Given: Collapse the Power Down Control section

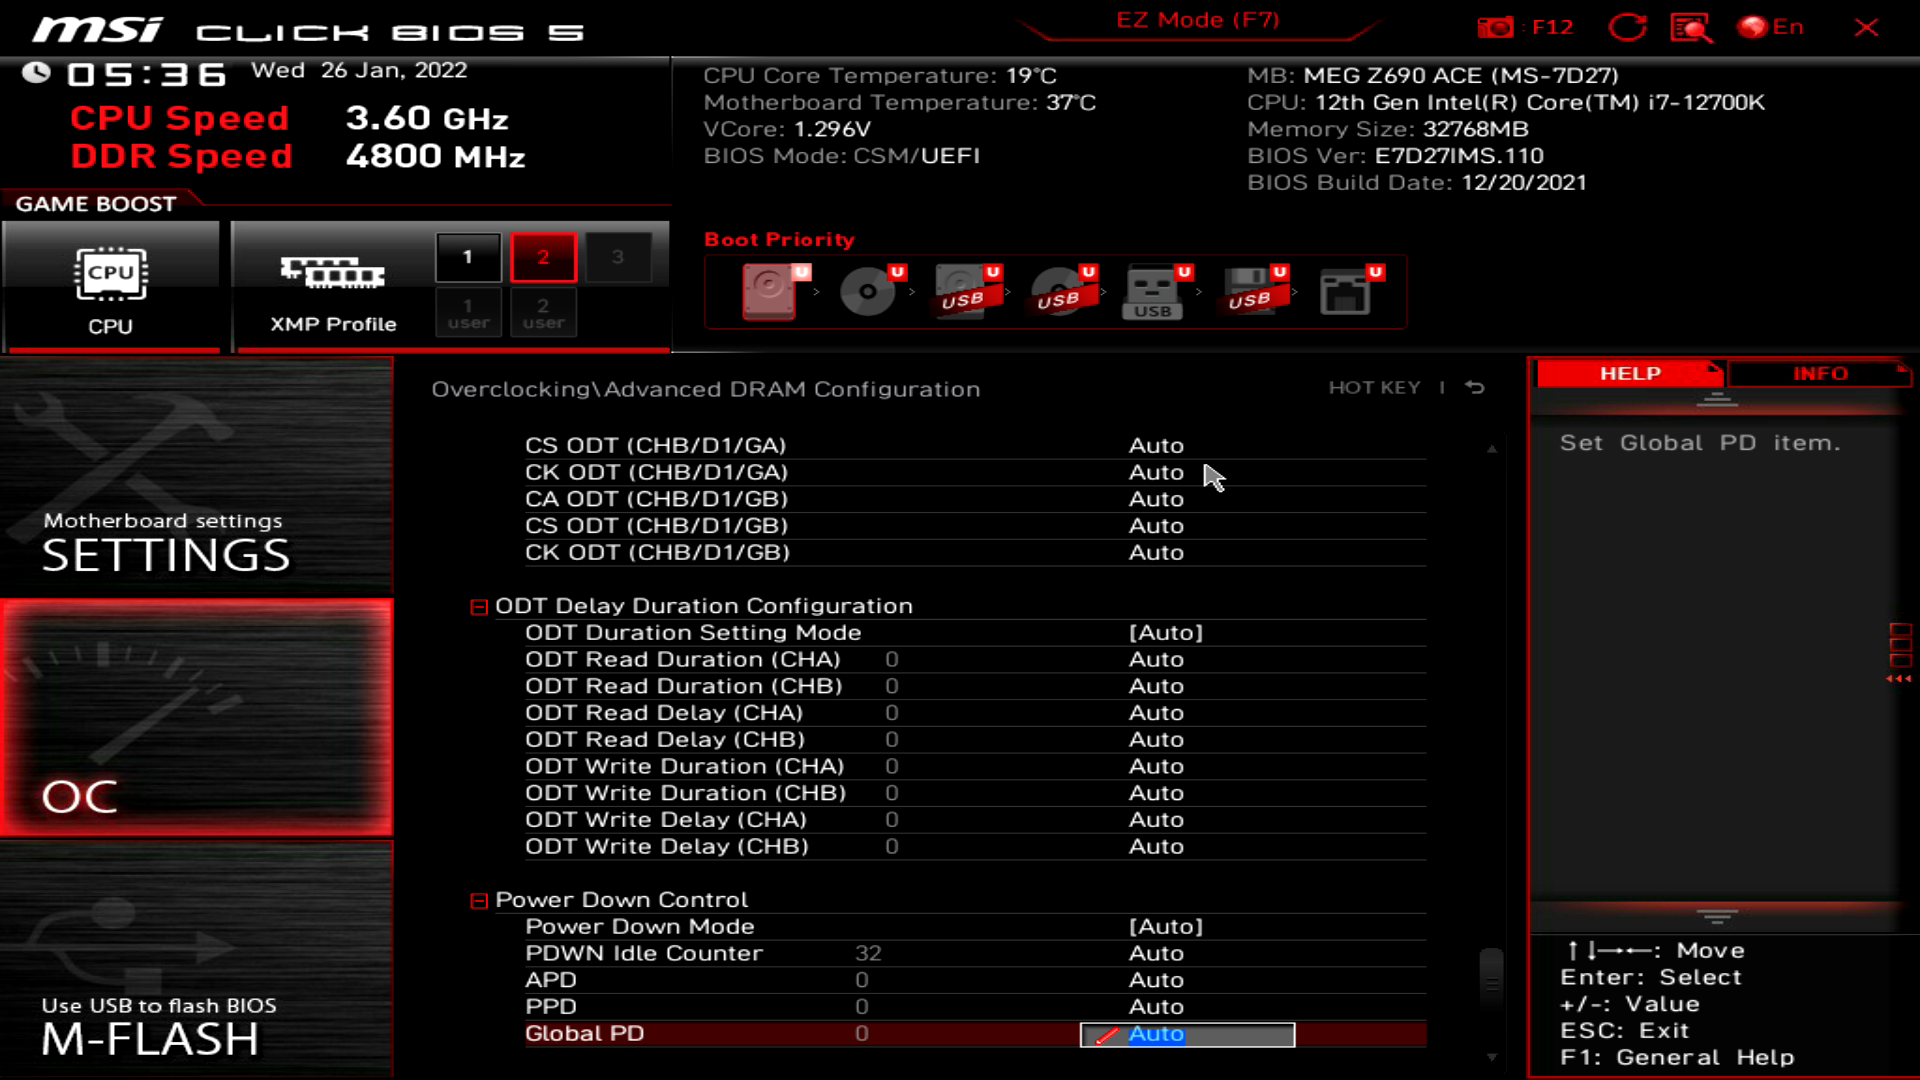Looking at the screenshot, I should point(479,899).
